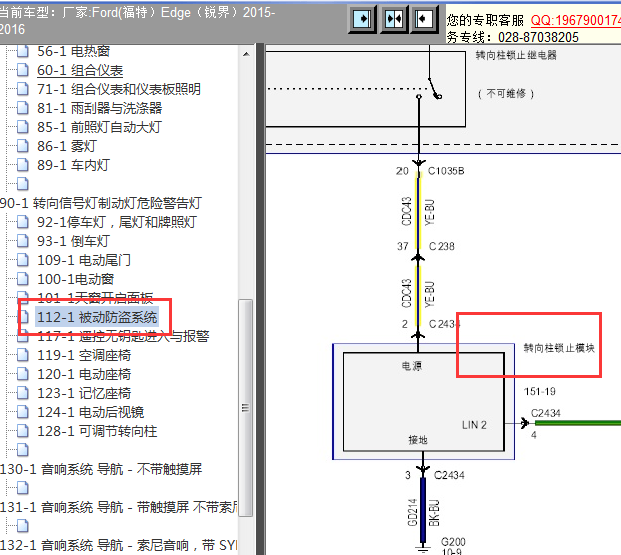Open 89-1 车内灯 diagram

(73, 165)
